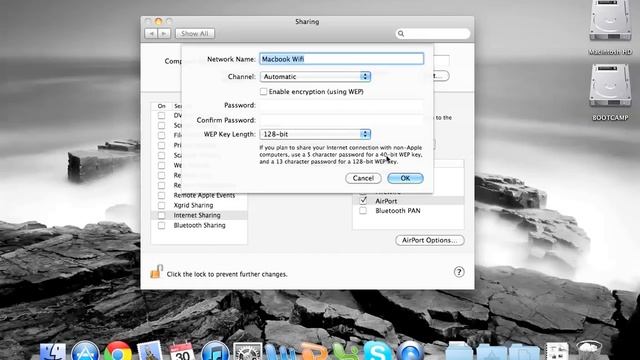Select the Xgrid Sharing service row
The width and height of the screenshot is (640, 360).
(x=199, y=205)
